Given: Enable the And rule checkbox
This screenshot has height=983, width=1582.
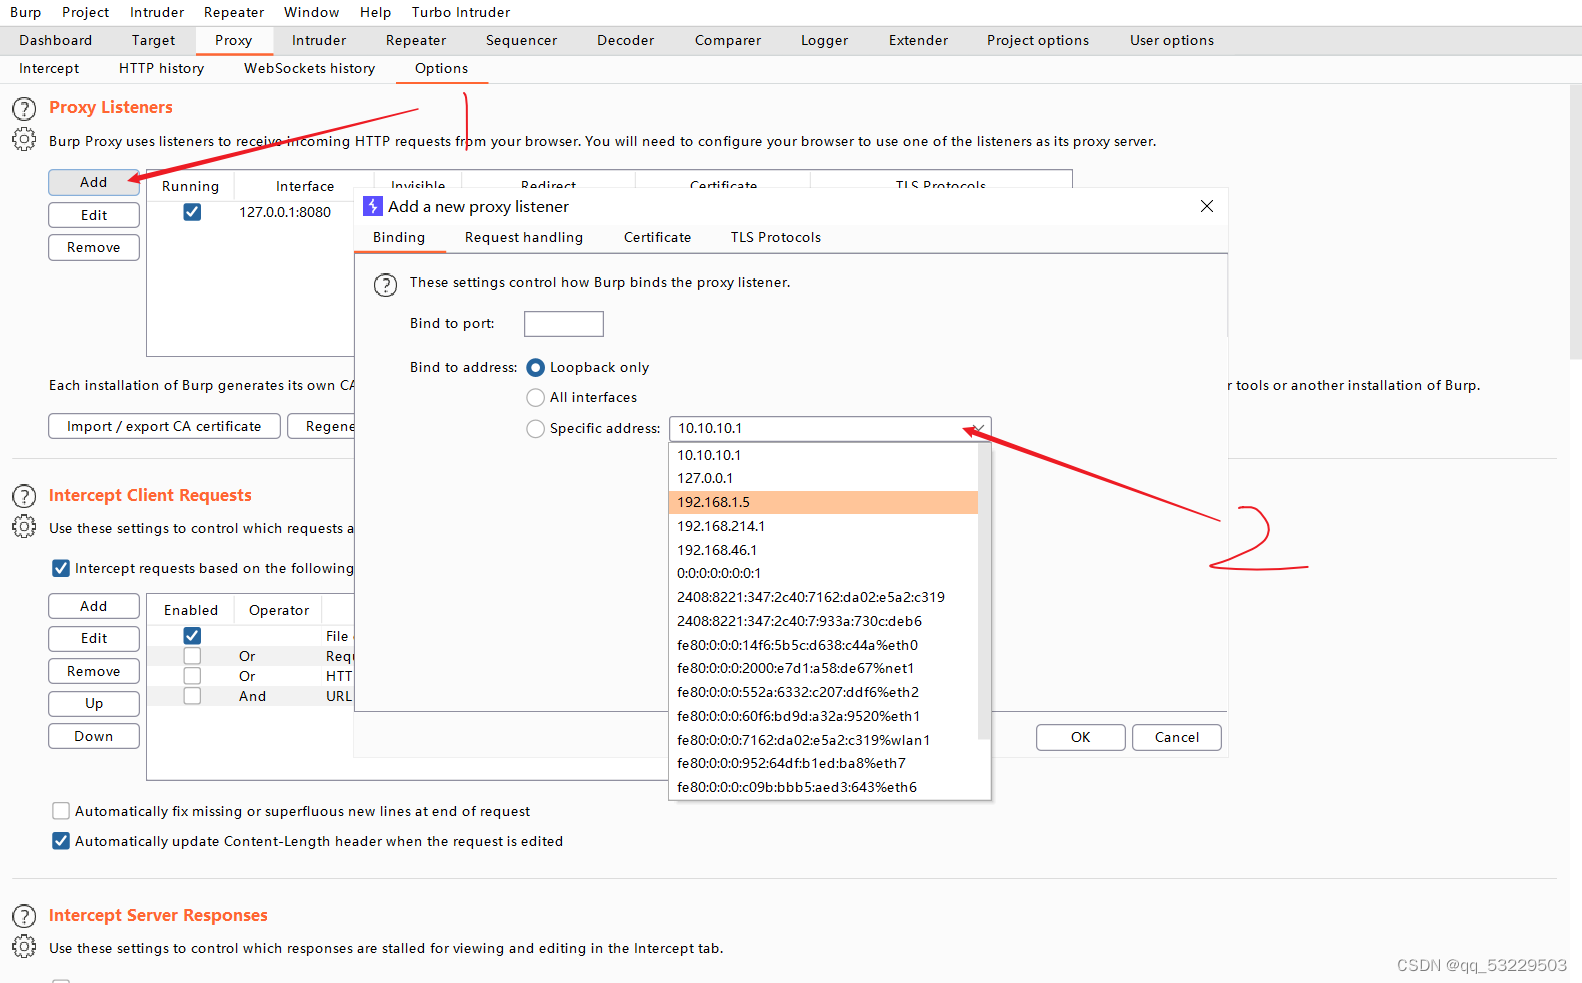Looking at the screenshot, I should coord(192,696).
